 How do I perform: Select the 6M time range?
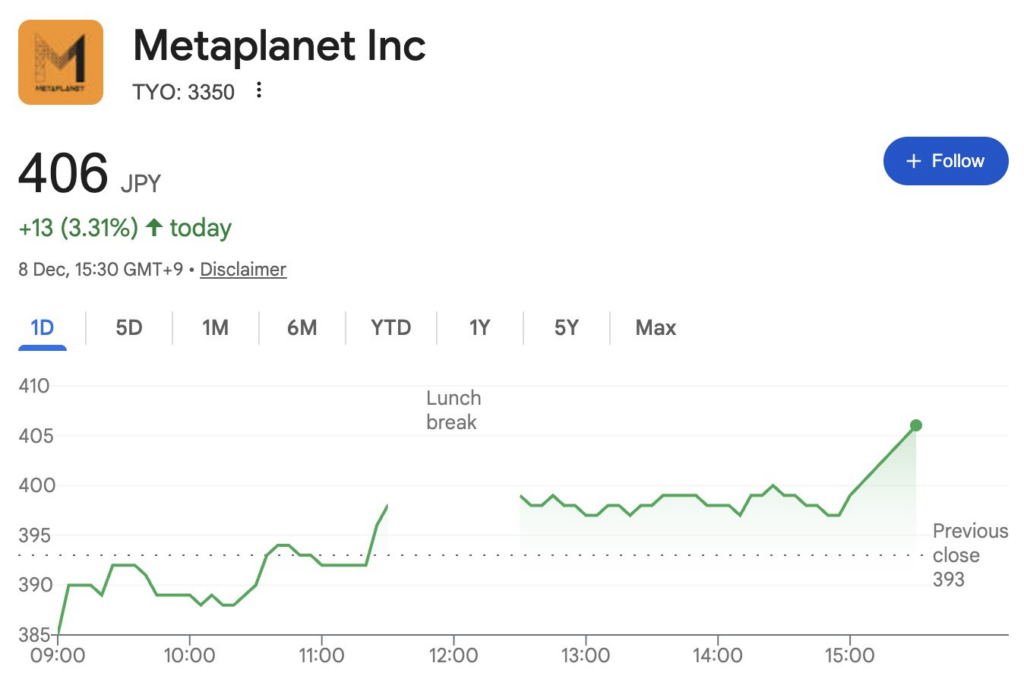click(301, 327)
